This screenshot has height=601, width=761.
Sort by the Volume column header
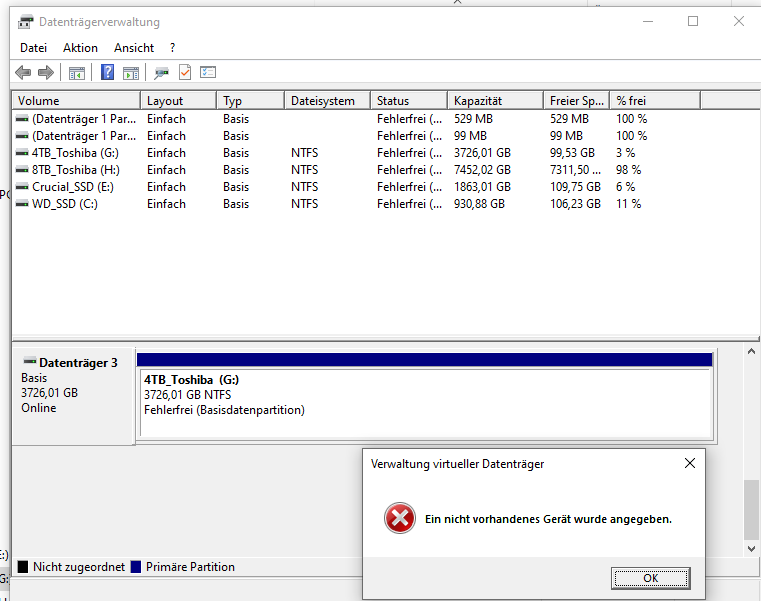pos(76,100)
